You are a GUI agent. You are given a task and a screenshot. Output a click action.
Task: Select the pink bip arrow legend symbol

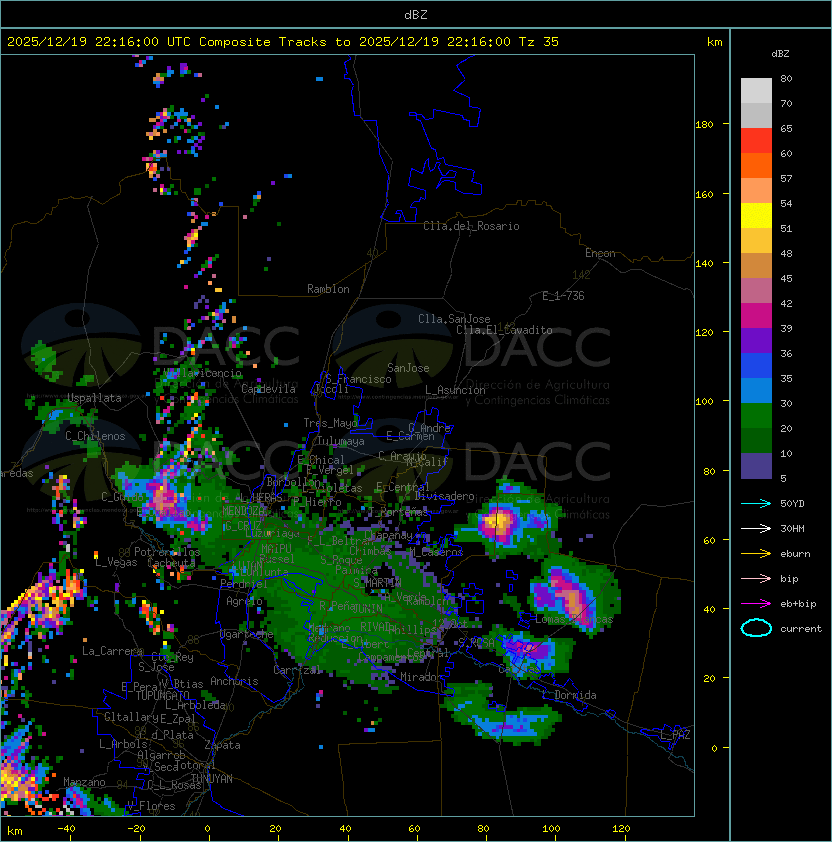(x=756, y=578)
